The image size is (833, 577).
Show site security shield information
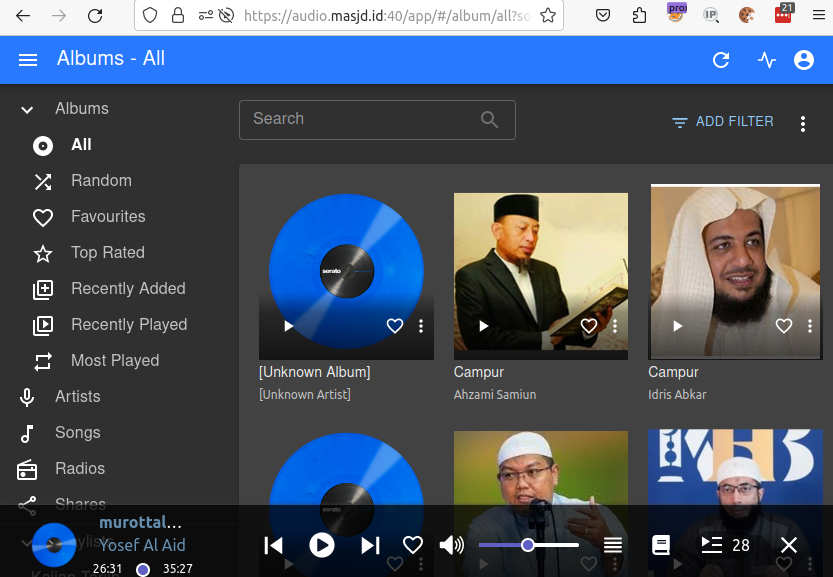pyautogui.click(x=150, y=15)
